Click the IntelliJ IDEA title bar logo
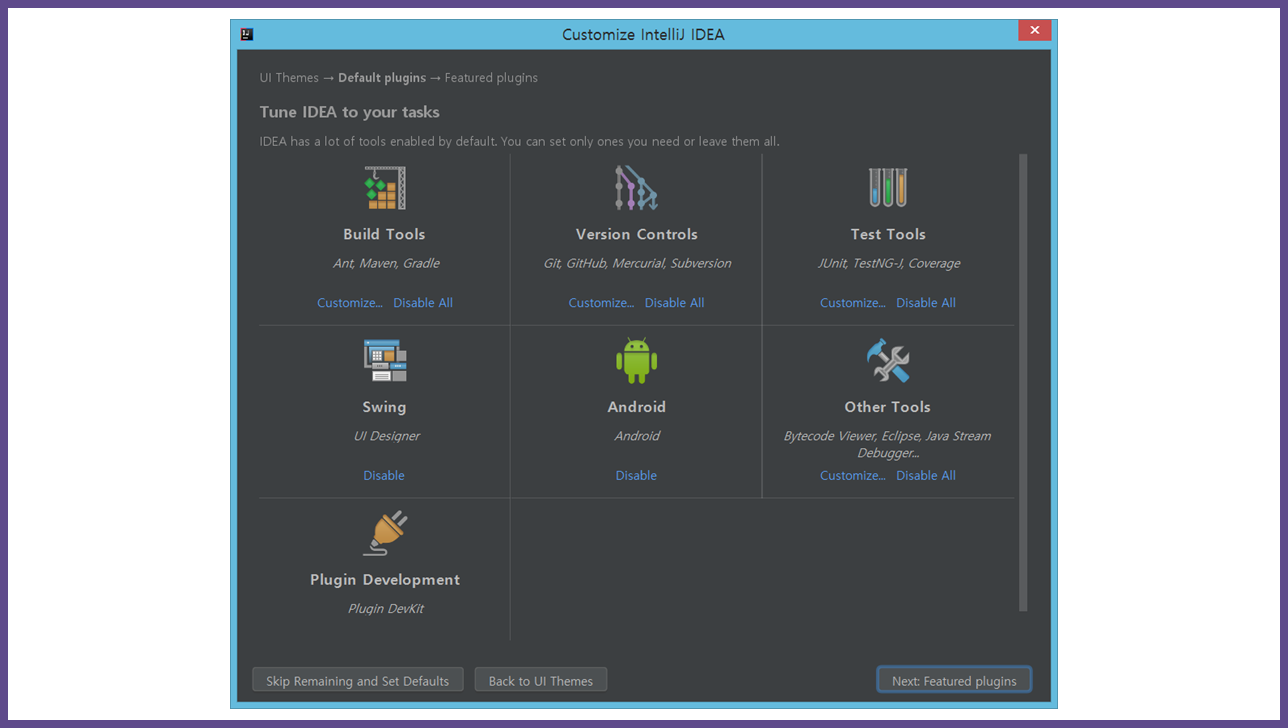The width and height of the screenshot is (1288, 728). 247,34
